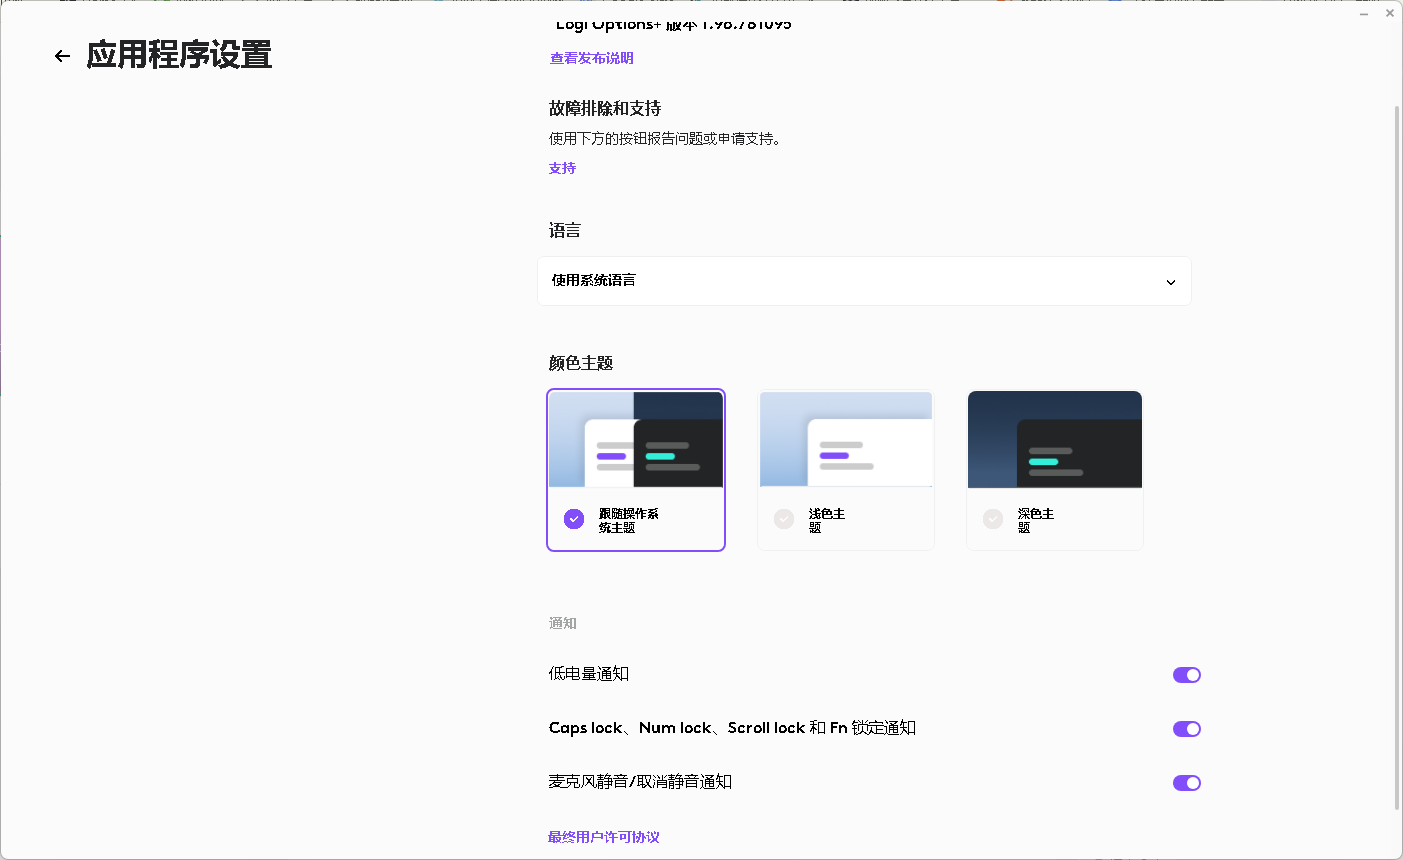Select the 跟随操作系统主题 option

point(636,470)
